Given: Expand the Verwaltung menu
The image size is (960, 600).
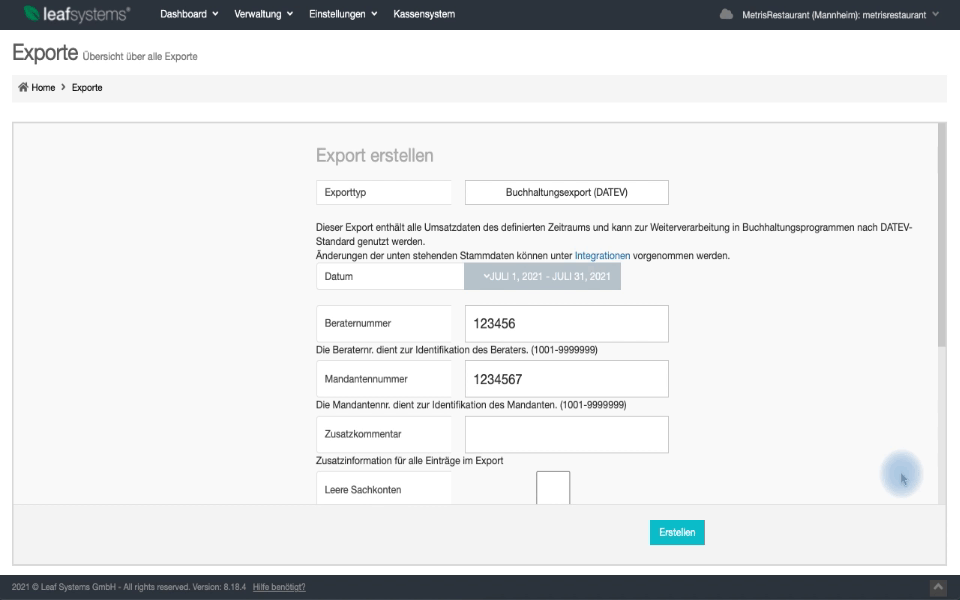Looking at the screenshot, I should tap(263, 14).
